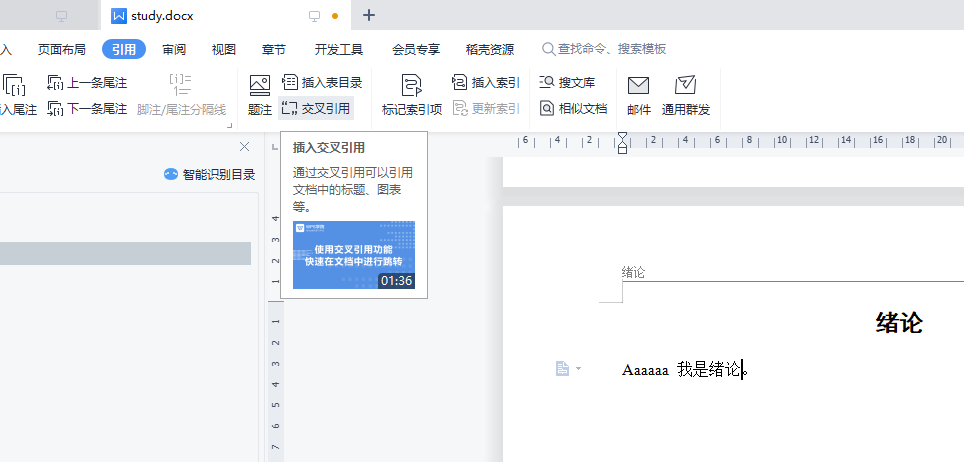Close the navigation pane with X
This screenshot has height=462, width=964.
click(x=245, y=146)
